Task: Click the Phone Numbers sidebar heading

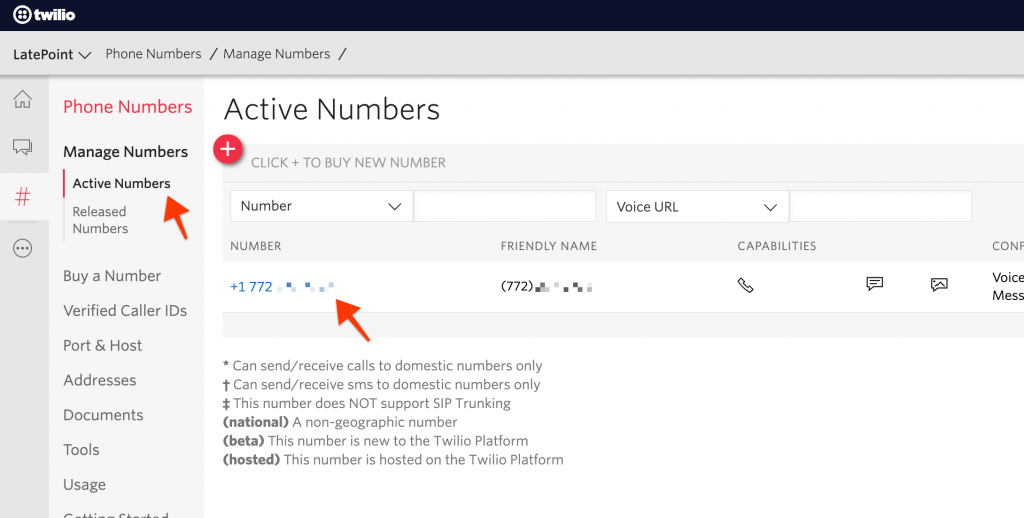Action: (128, 106)
